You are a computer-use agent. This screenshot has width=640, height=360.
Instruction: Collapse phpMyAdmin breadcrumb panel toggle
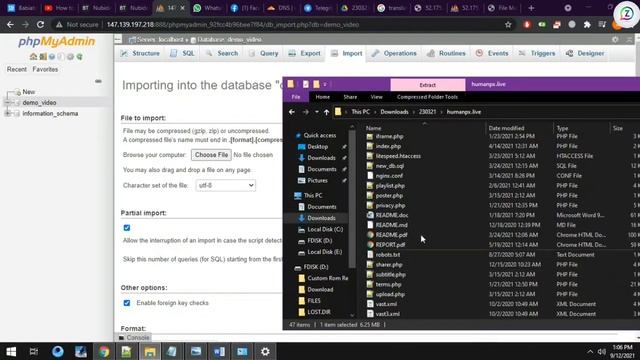[118, 40]
